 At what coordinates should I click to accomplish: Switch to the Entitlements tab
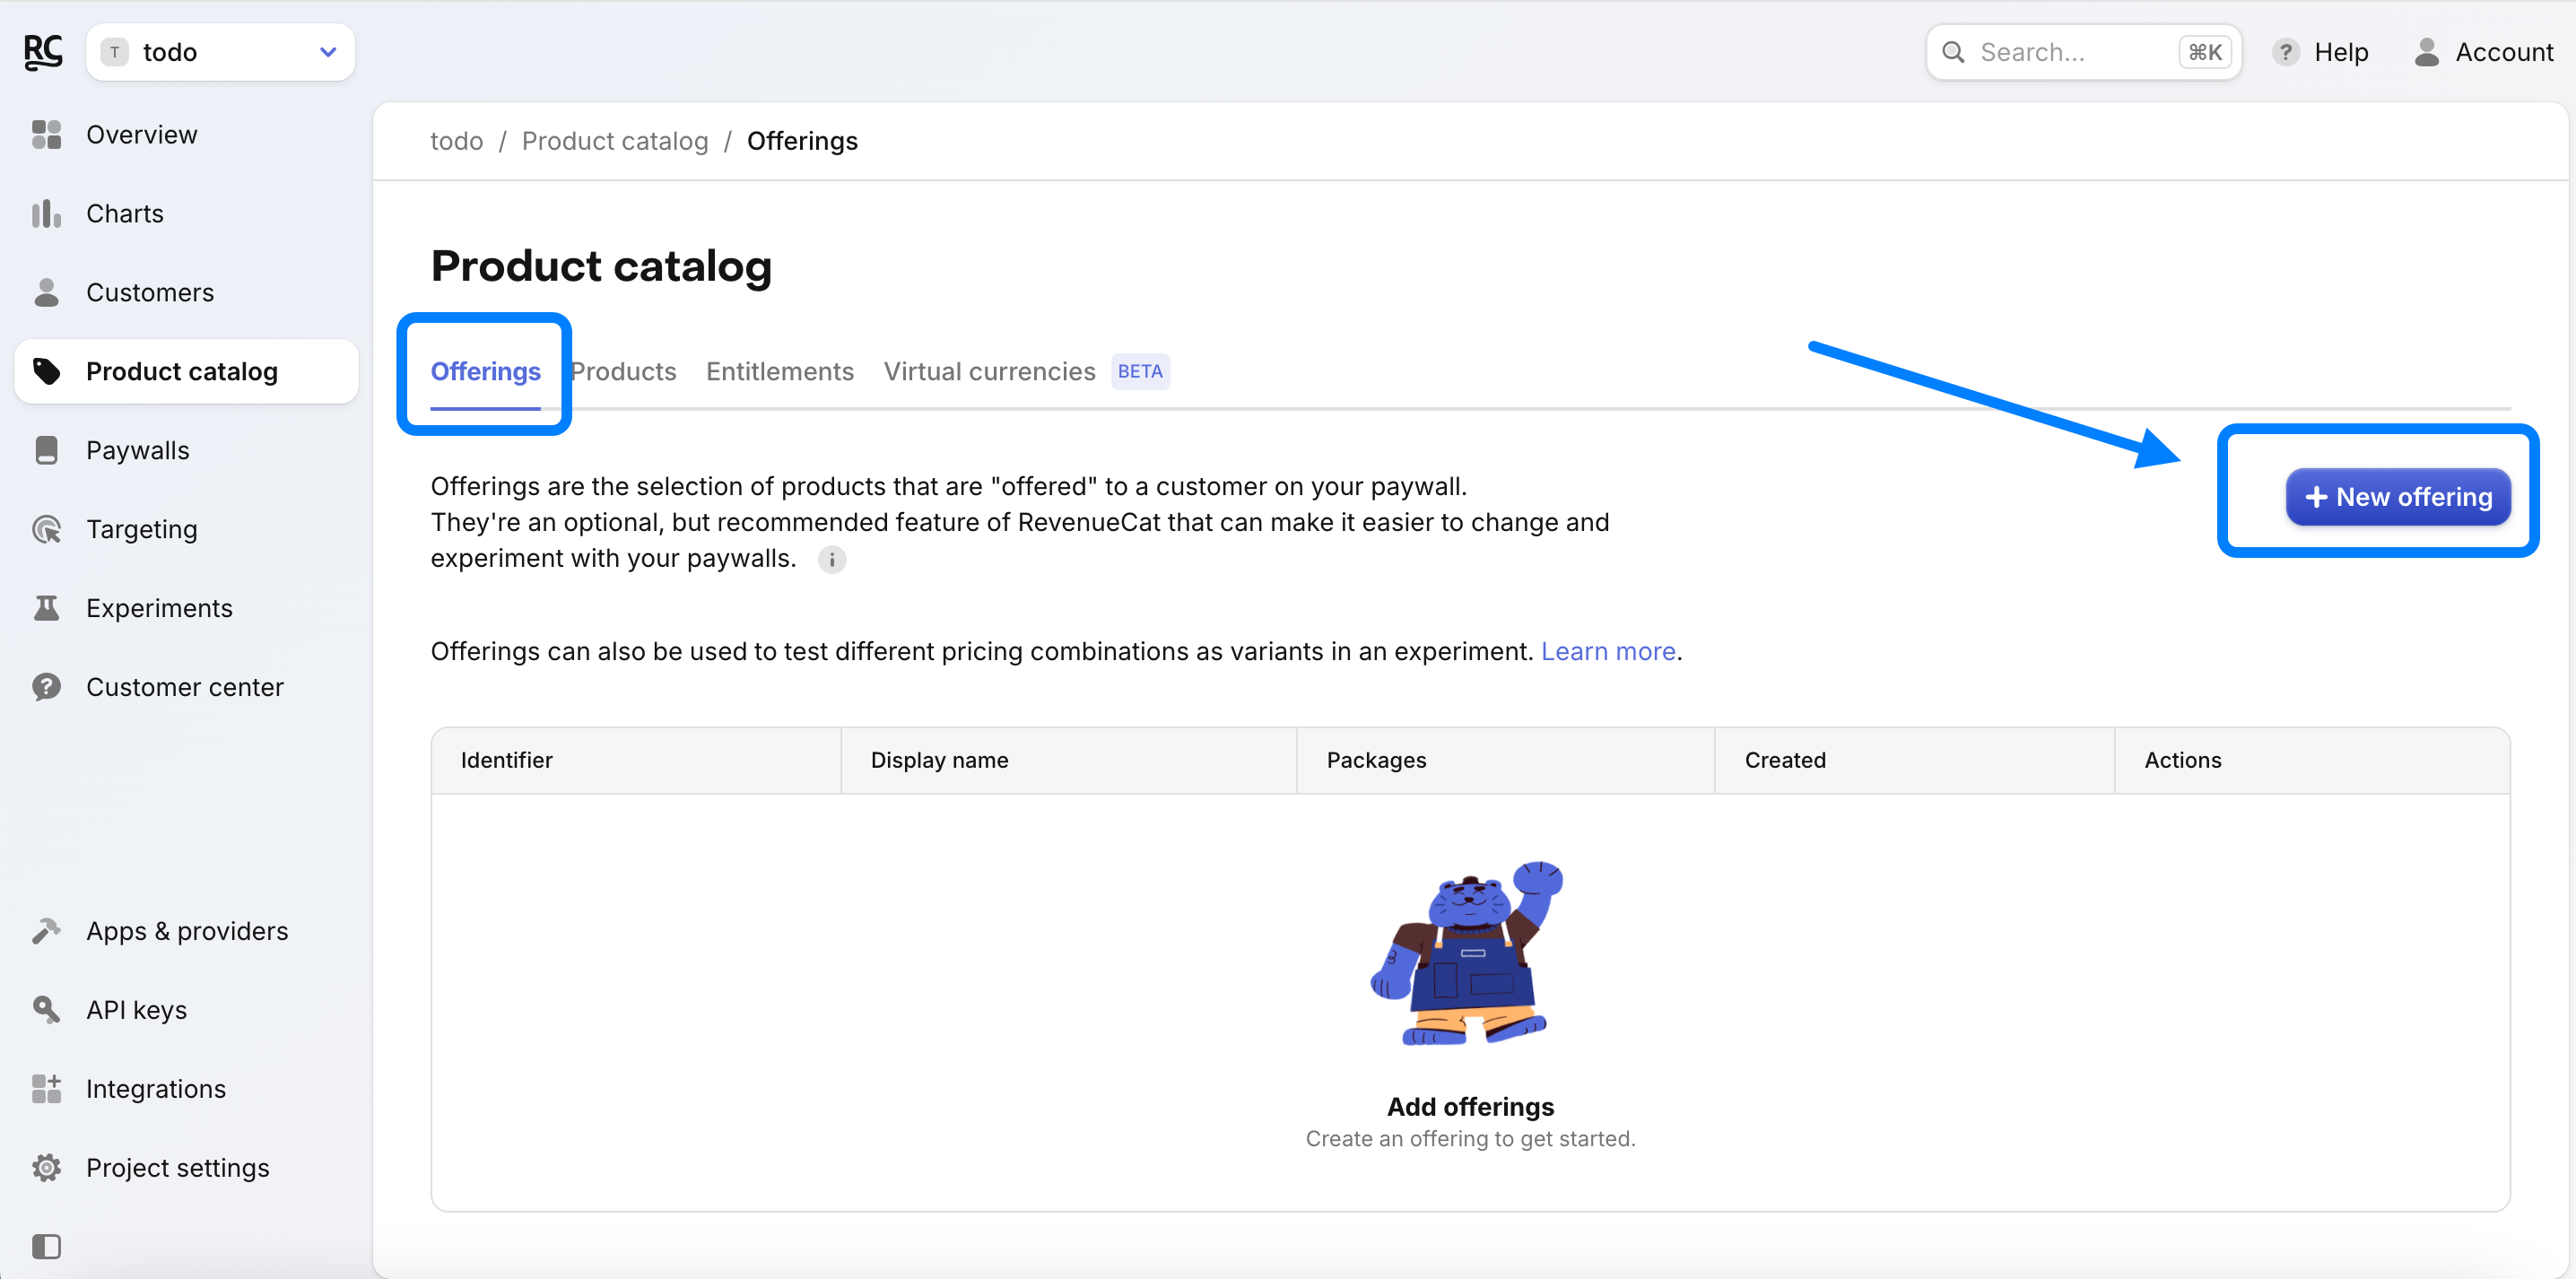click(779, 371)
